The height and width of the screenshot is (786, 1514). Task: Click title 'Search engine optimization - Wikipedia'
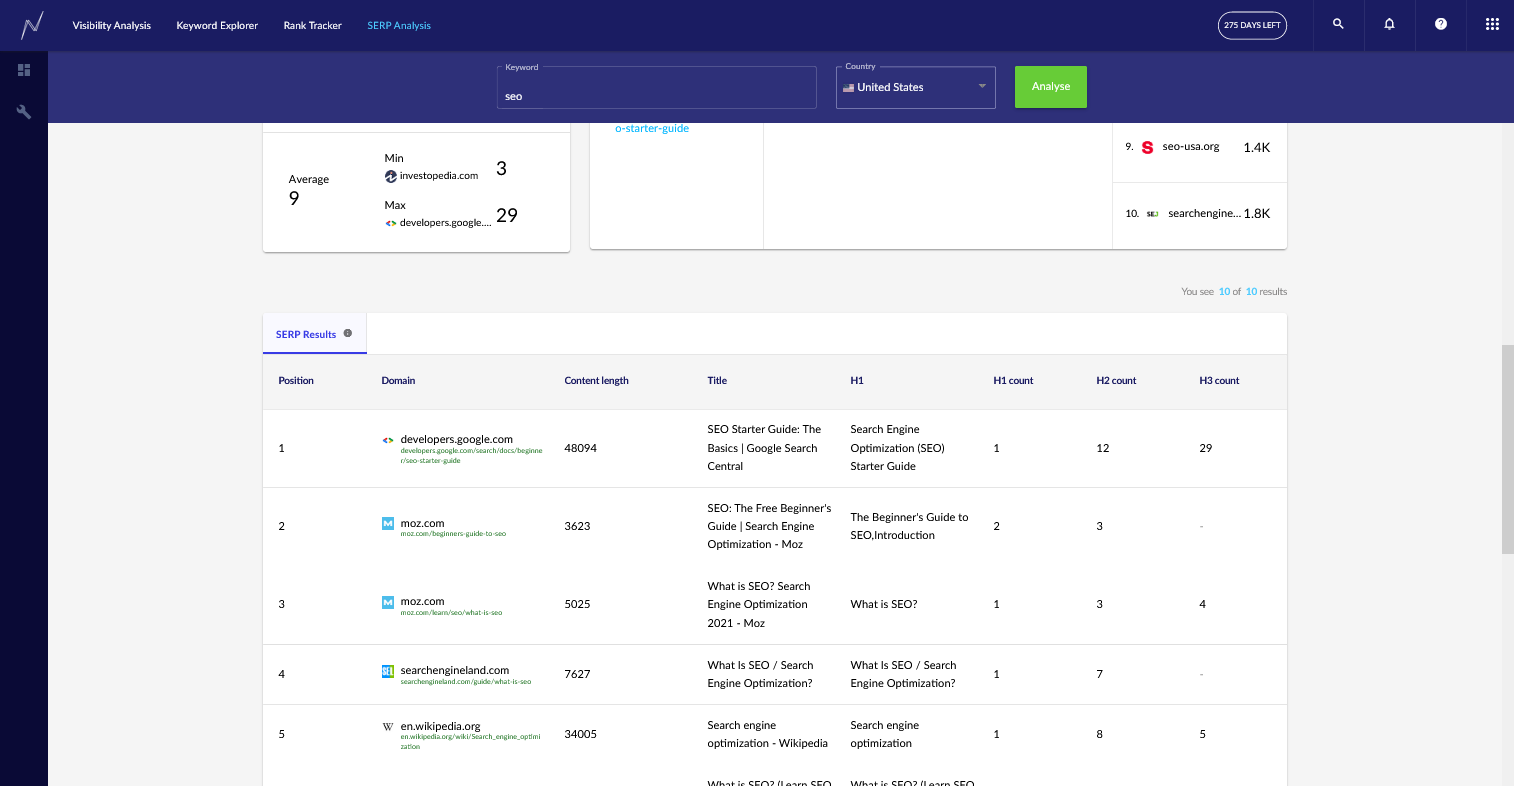click(767, 734)
